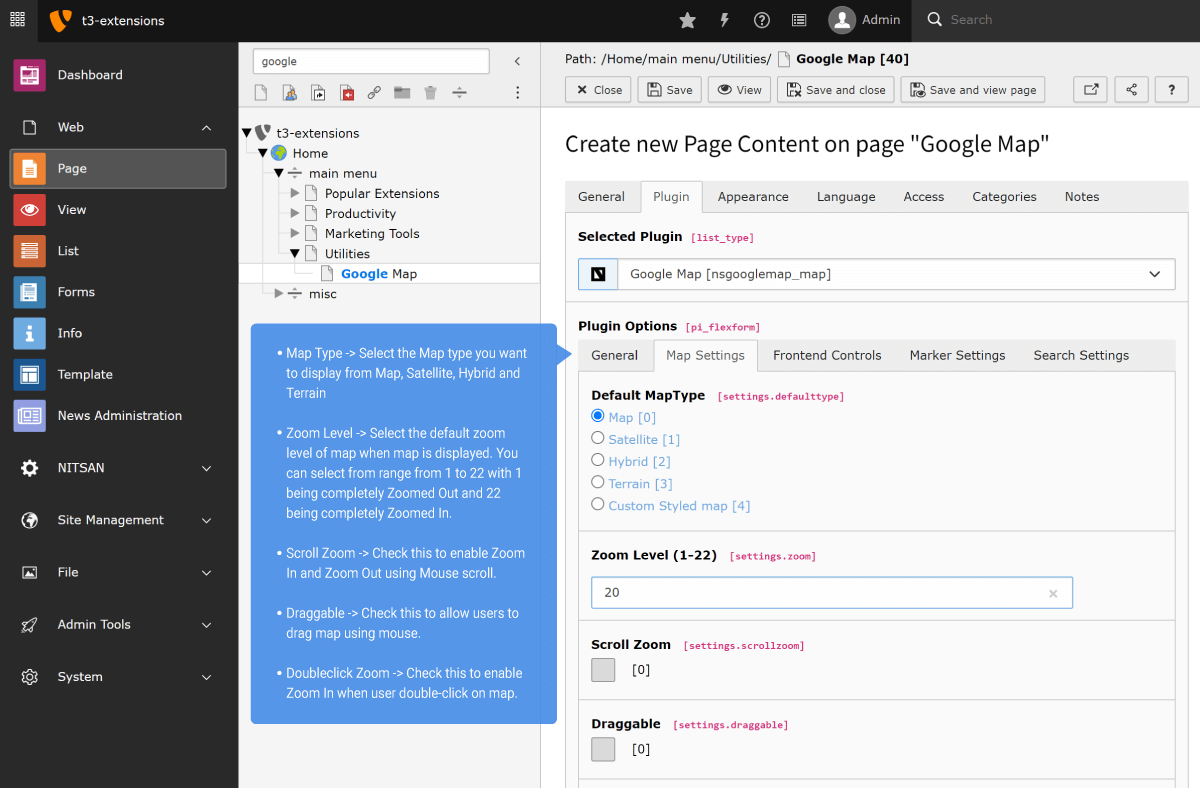The width and height of the screenshot is (1200, 788).
Task: Select Terrain [3] map type
Action: coord(598,482)
